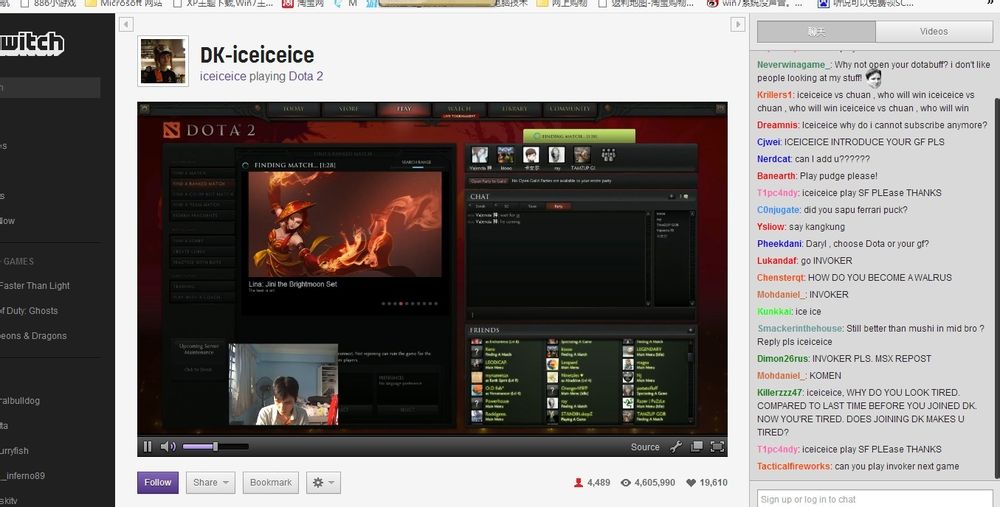This screenshot has height=507, width=1000.
Task: Open the Share dropdown
Action: pos(210,483)
